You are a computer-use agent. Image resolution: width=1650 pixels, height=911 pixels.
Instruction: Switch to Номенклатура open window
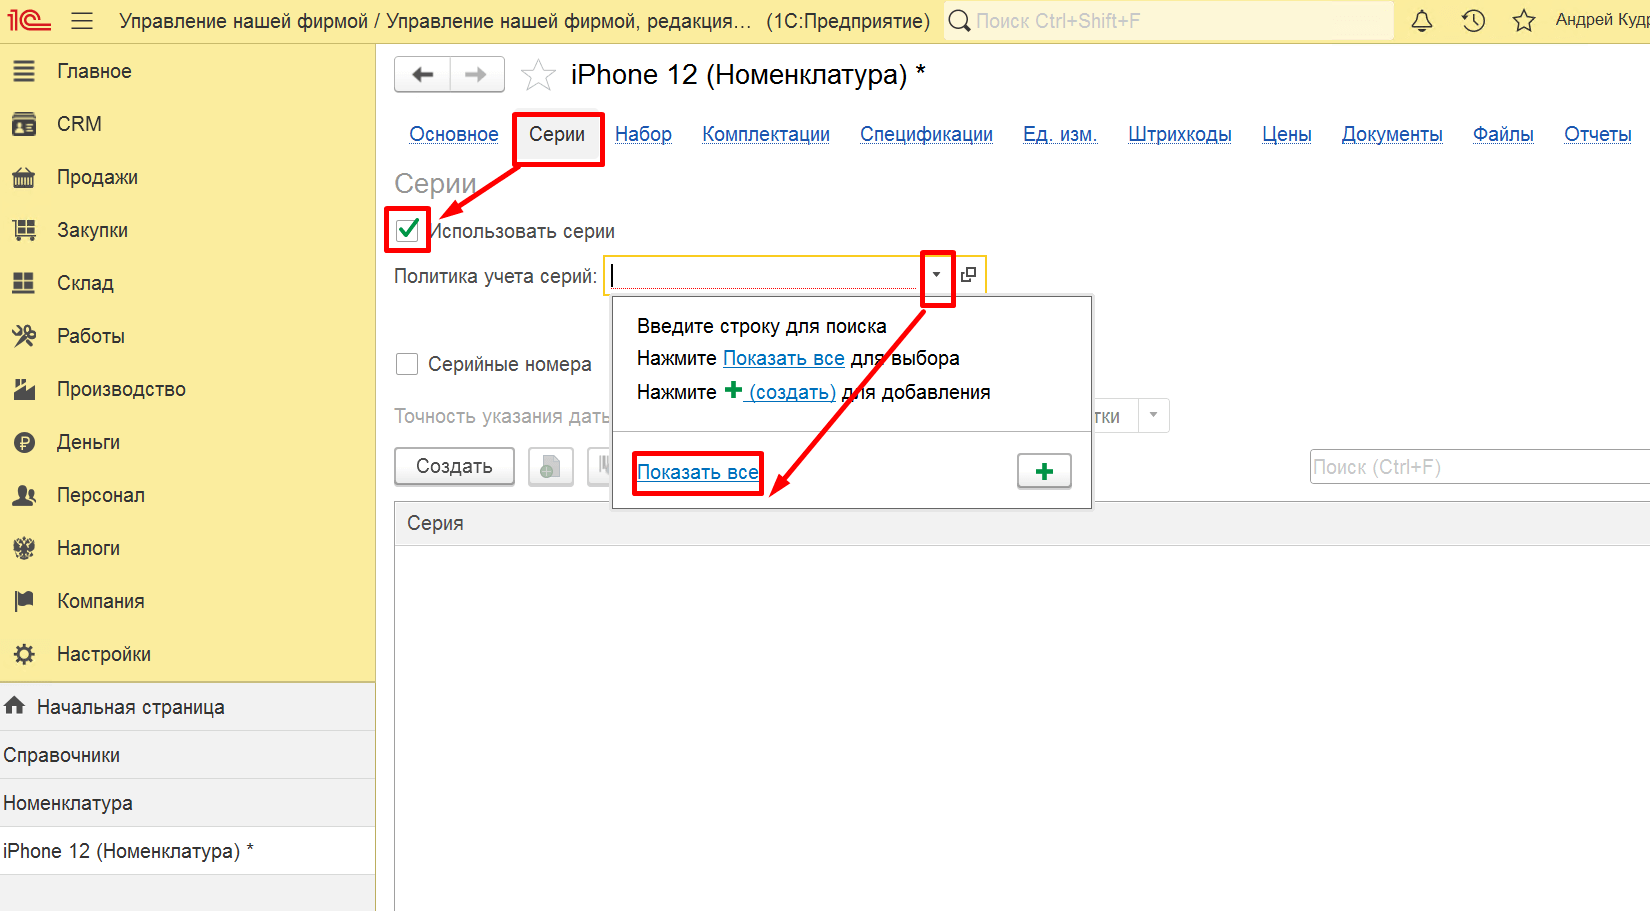[187, 803]
